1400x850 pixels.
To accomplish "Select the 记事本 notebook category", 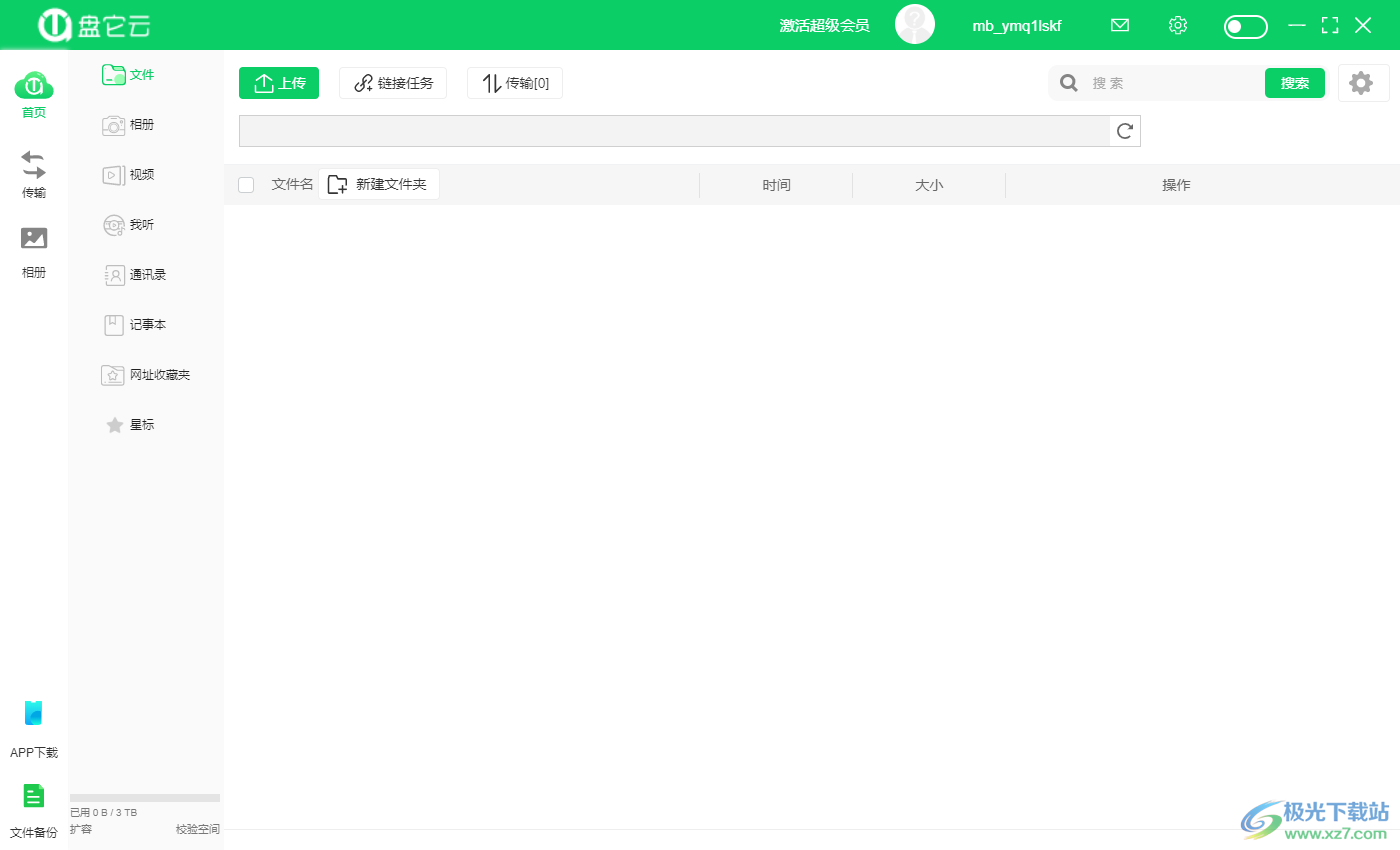I will (135, 325).
